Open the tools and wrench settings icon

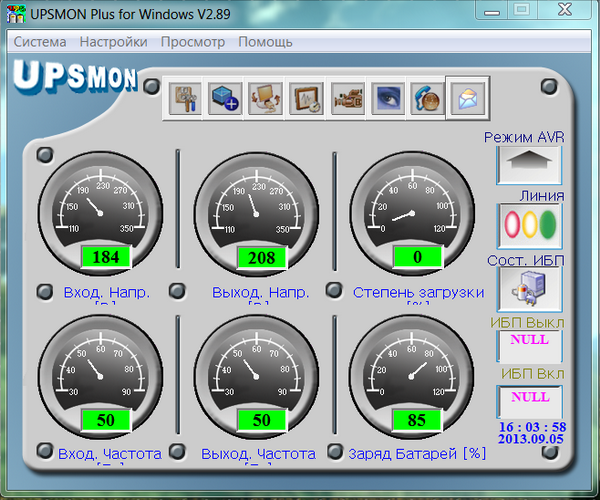(185, 99)
